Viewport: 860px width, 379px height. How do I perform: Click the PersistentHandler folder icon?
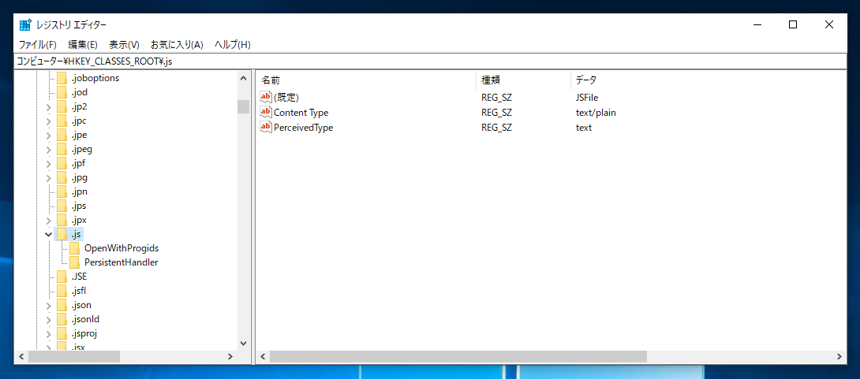(x=75, y=263)
